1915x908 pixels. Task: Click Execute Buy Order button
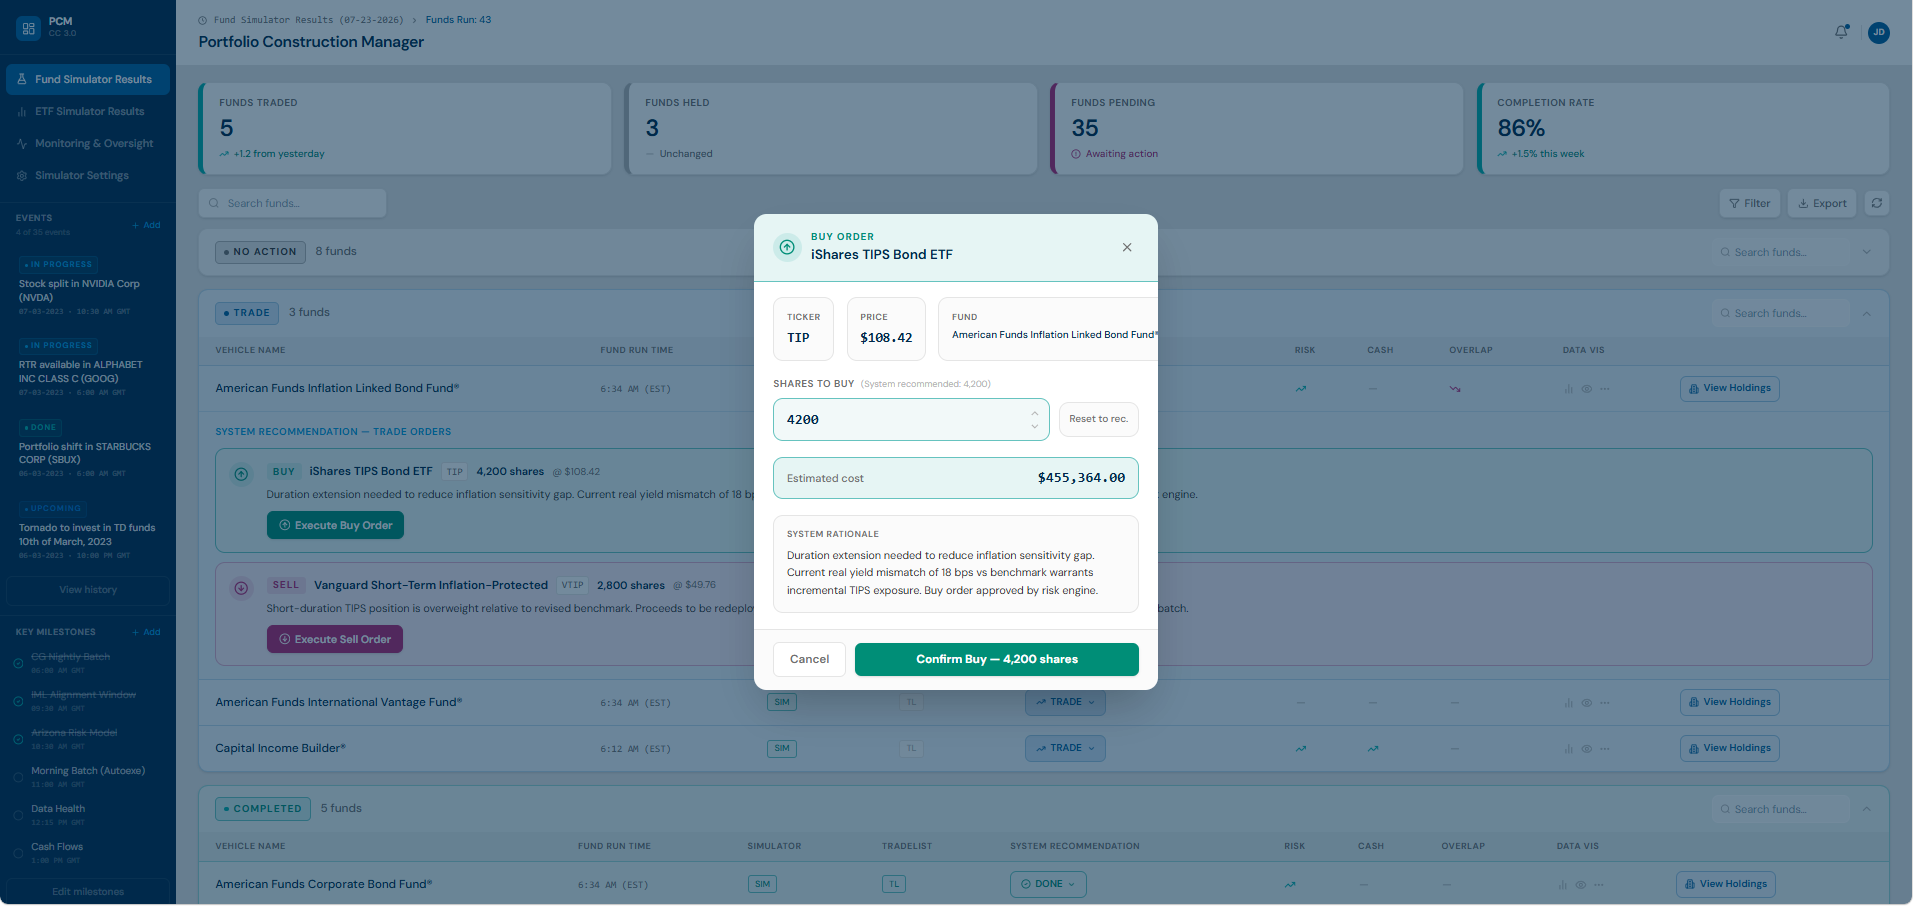335,526
